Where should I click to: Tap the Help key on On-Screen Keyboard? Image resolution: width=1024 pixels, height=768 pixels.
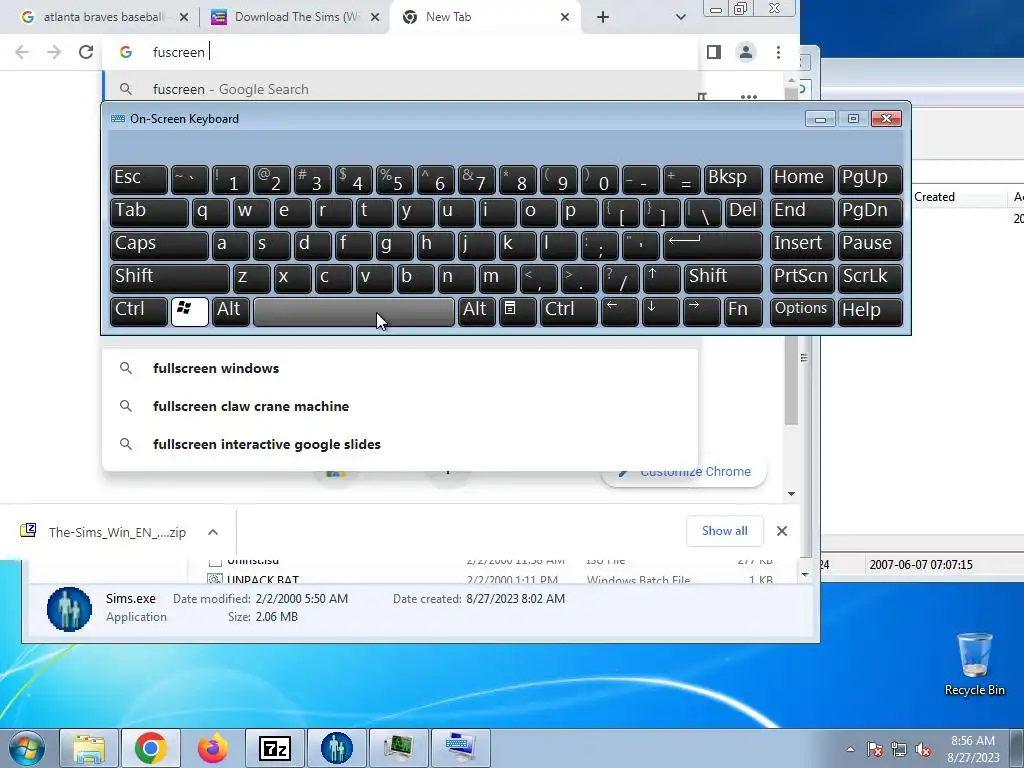pos(870,311)
